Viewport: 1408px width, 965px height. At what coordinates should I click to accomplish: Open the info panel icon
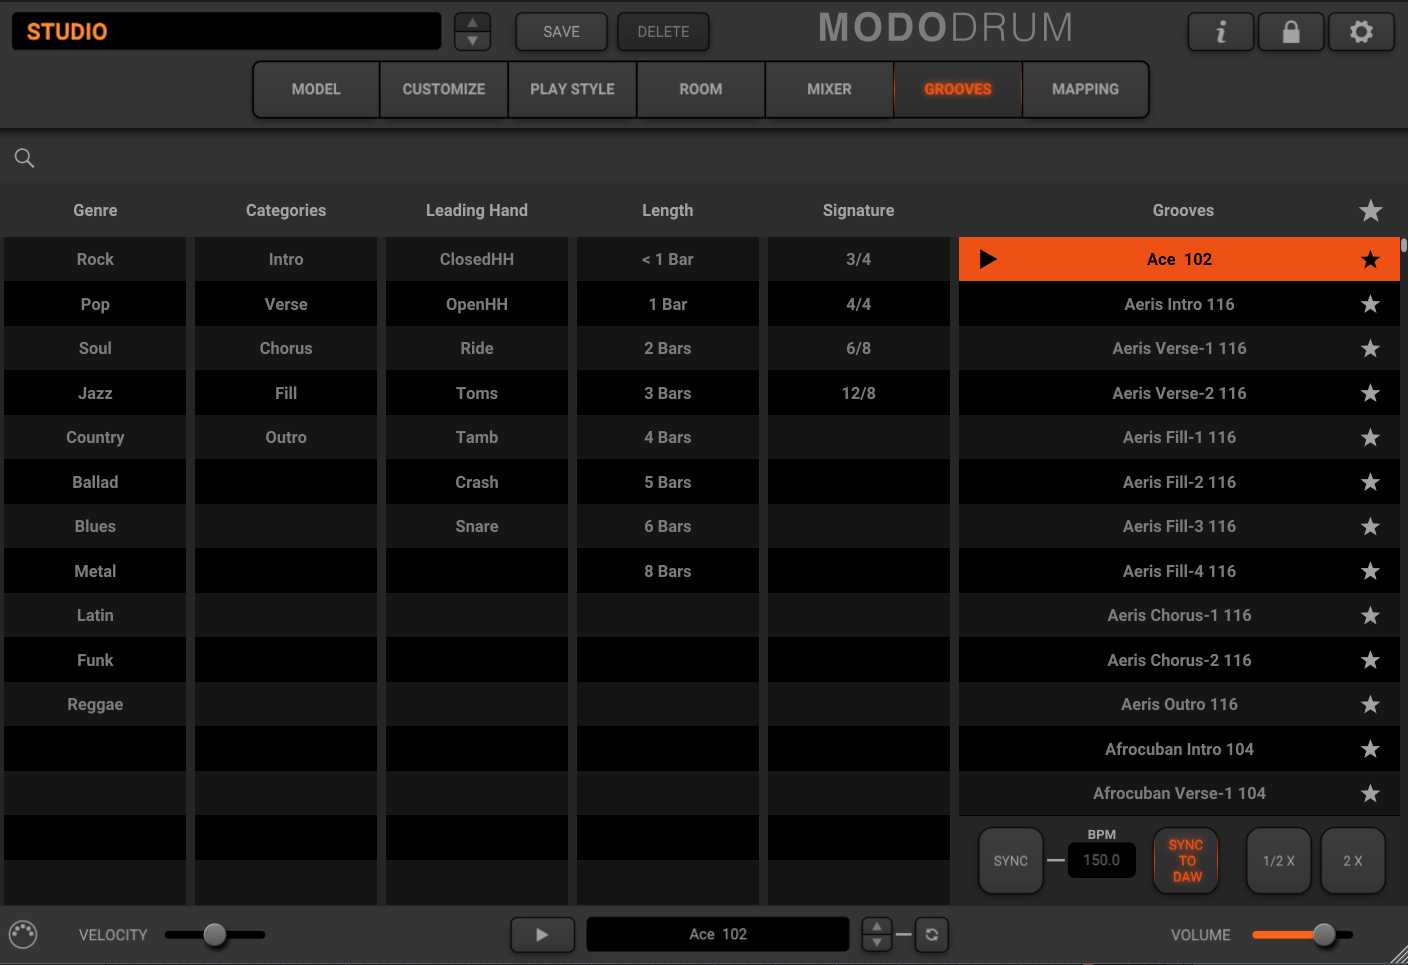tap(1220, 32)
